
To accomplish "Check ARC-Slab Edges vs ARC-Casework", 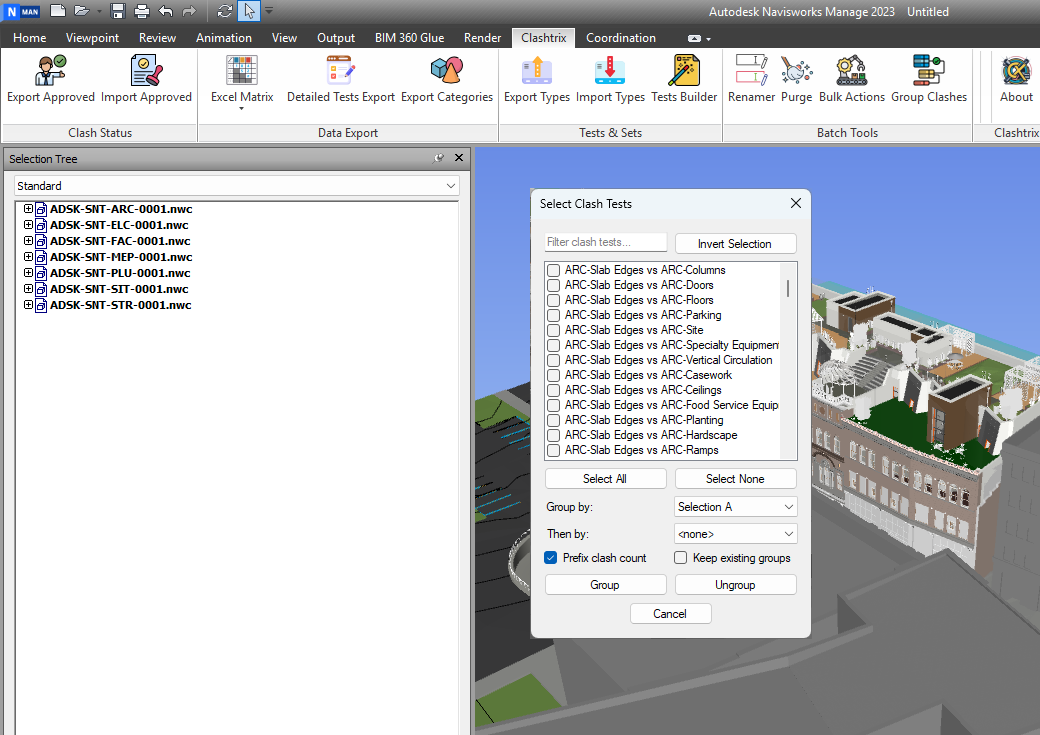I will [553, 375].
